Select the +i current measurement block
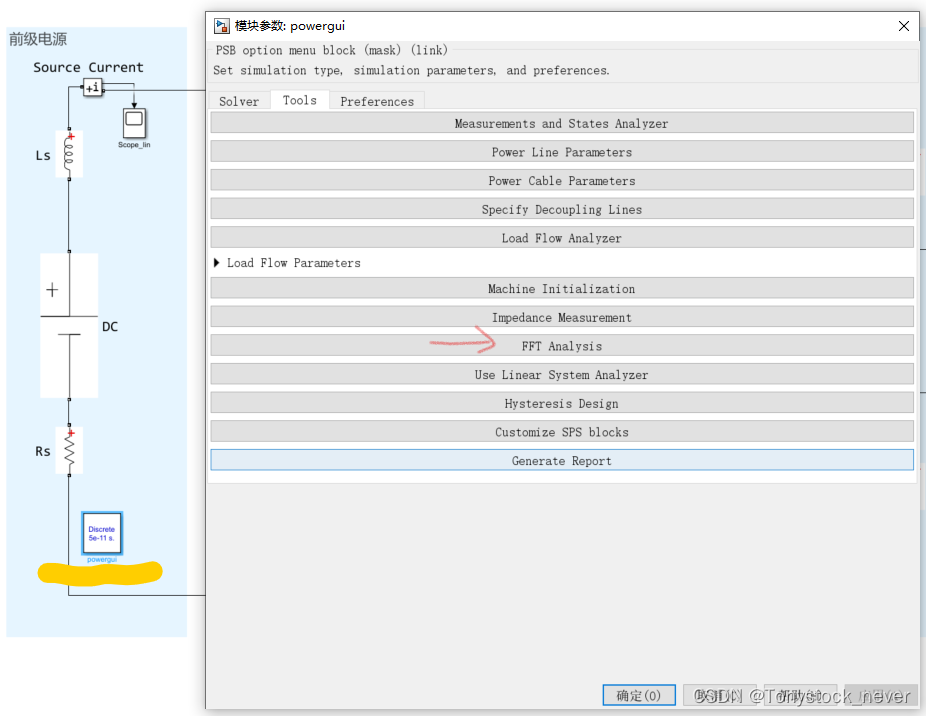 pyautogui.click(x=93, y=87)
